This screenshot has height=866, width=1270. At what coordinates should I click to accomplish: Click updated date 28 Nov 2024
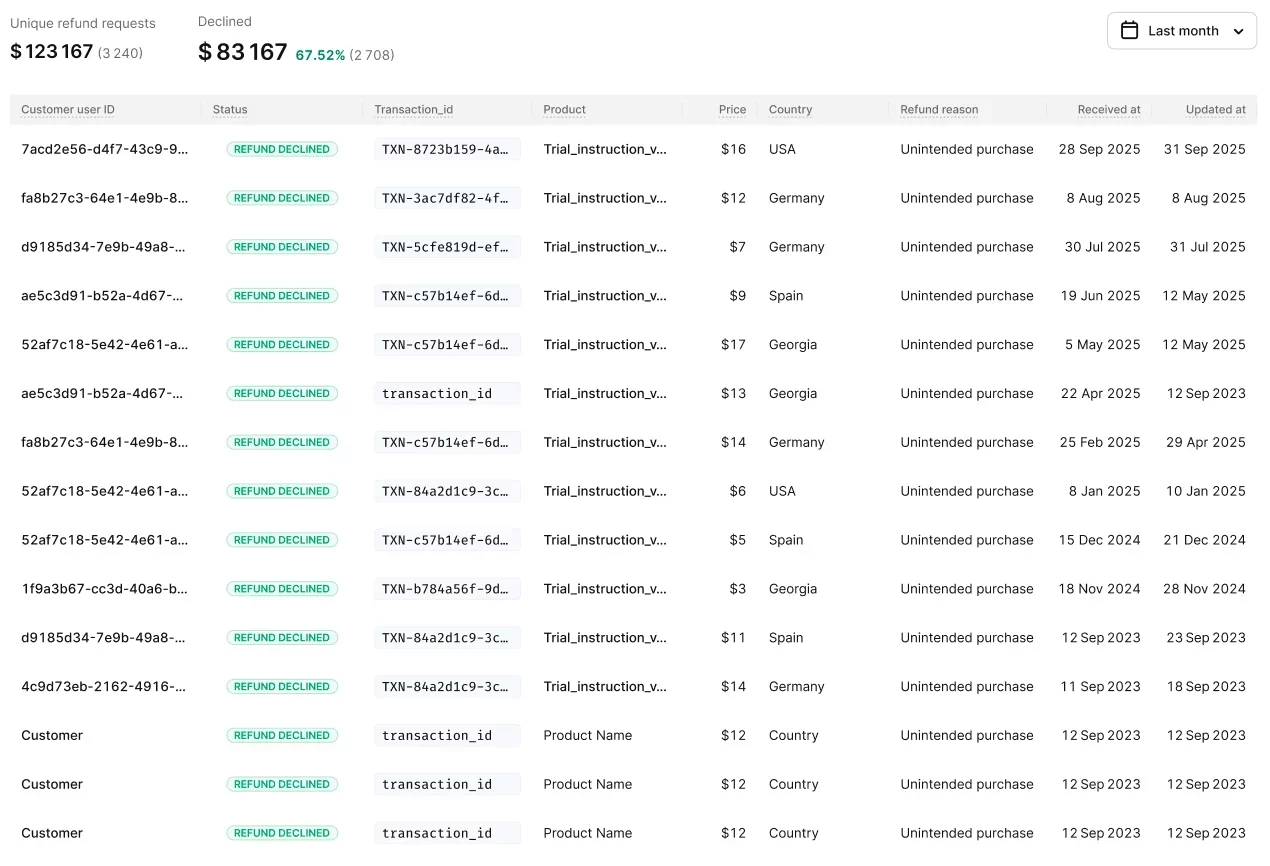1204,589
